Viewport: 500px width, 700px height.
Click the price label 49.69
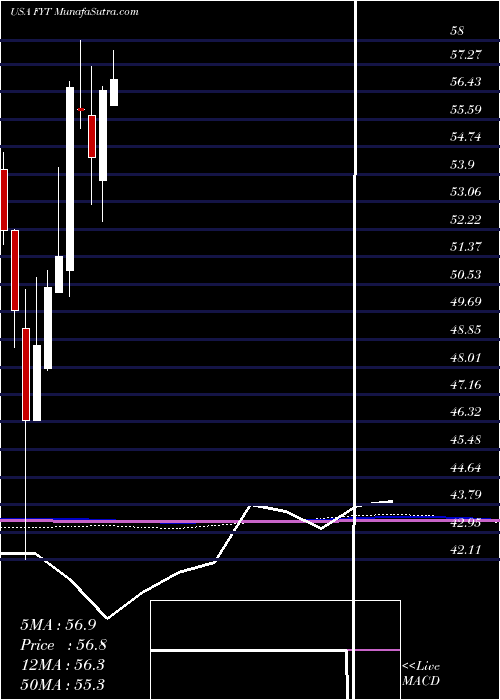[x=466, y=302]
